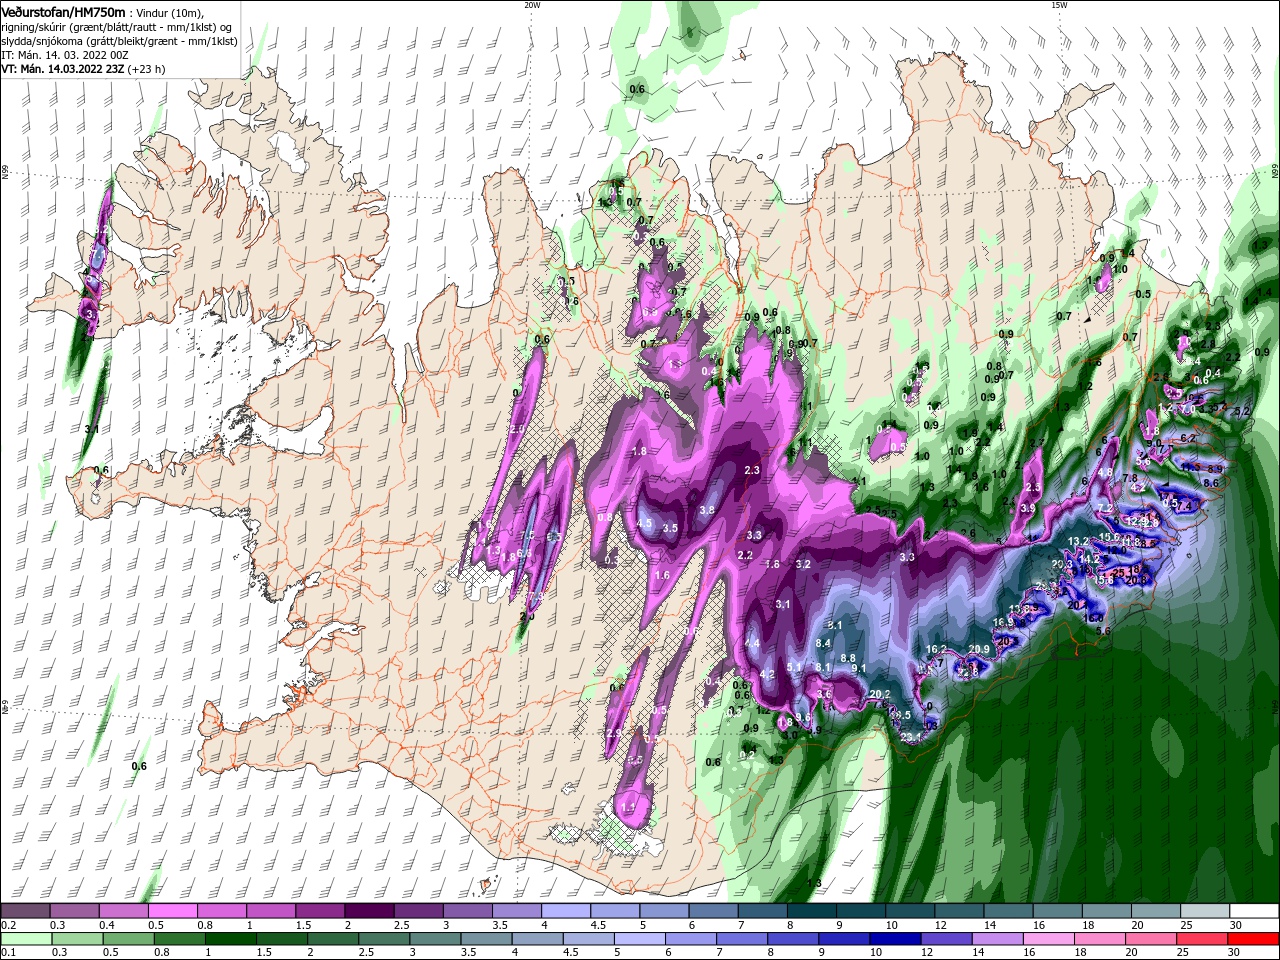
Task: Select the white snow swatch above 30
Action: point(1255,911)
